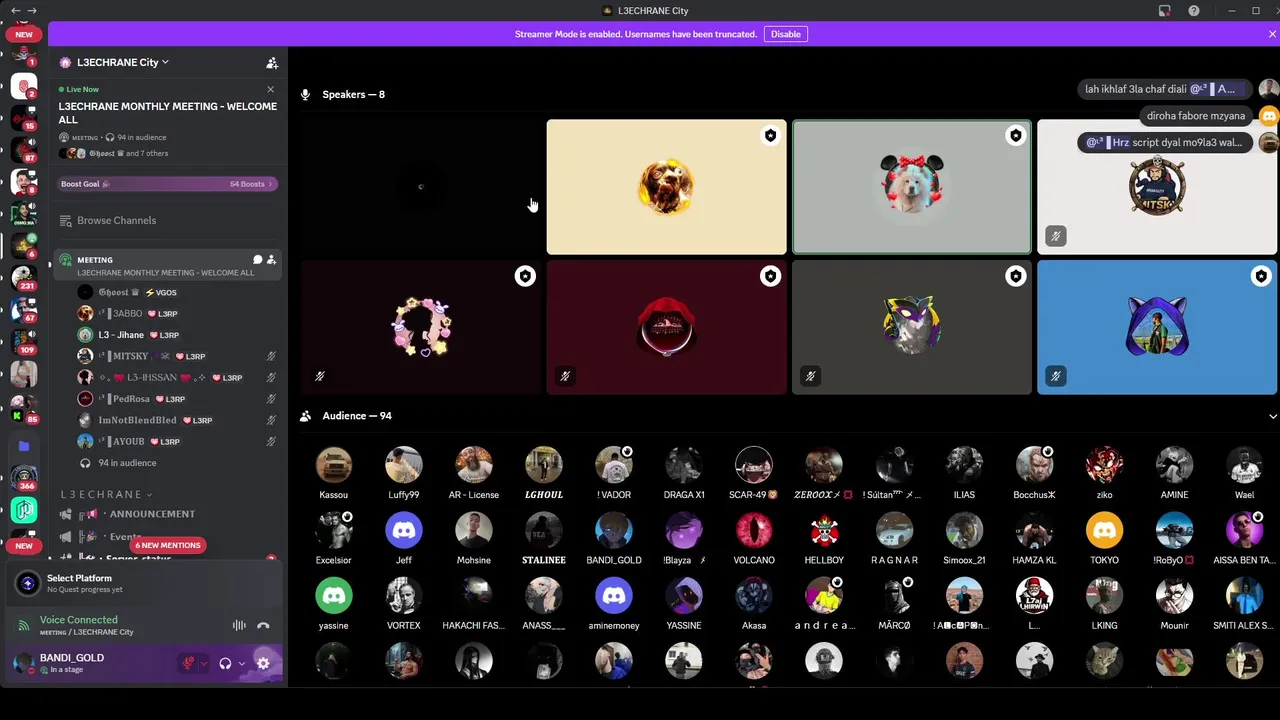The width and height of the screenshot is (1280, 720).
Task: Select the MEETING stage channel
Action: tap(167, 265)
